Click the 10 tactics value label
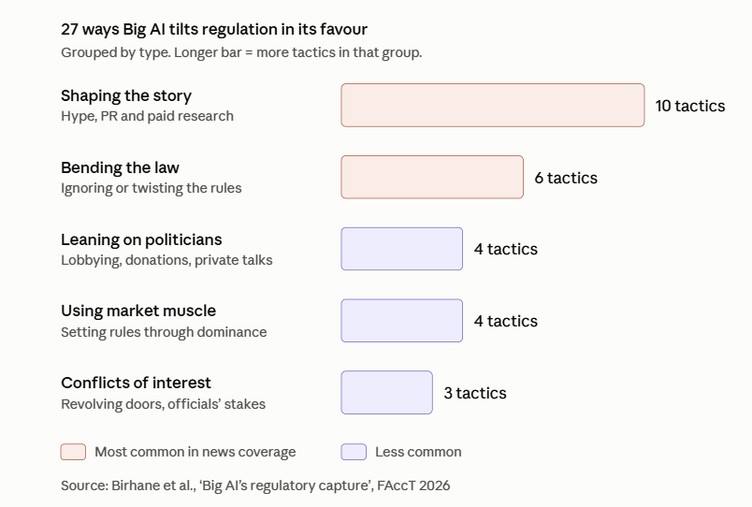 coord(690,106)
